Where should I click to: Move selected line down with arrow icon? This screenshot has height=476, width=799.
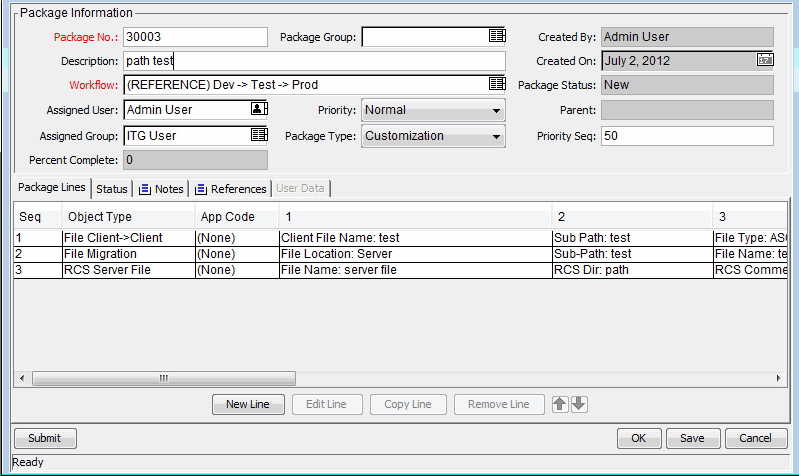pyautogui.click(x=579, y=404)
